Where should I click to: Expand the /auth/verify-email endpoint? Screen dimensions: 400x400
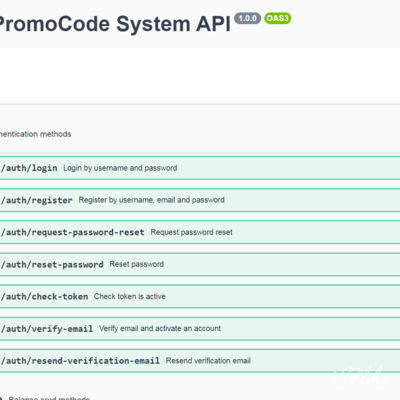pyautogui.click(x=200, y=329)
